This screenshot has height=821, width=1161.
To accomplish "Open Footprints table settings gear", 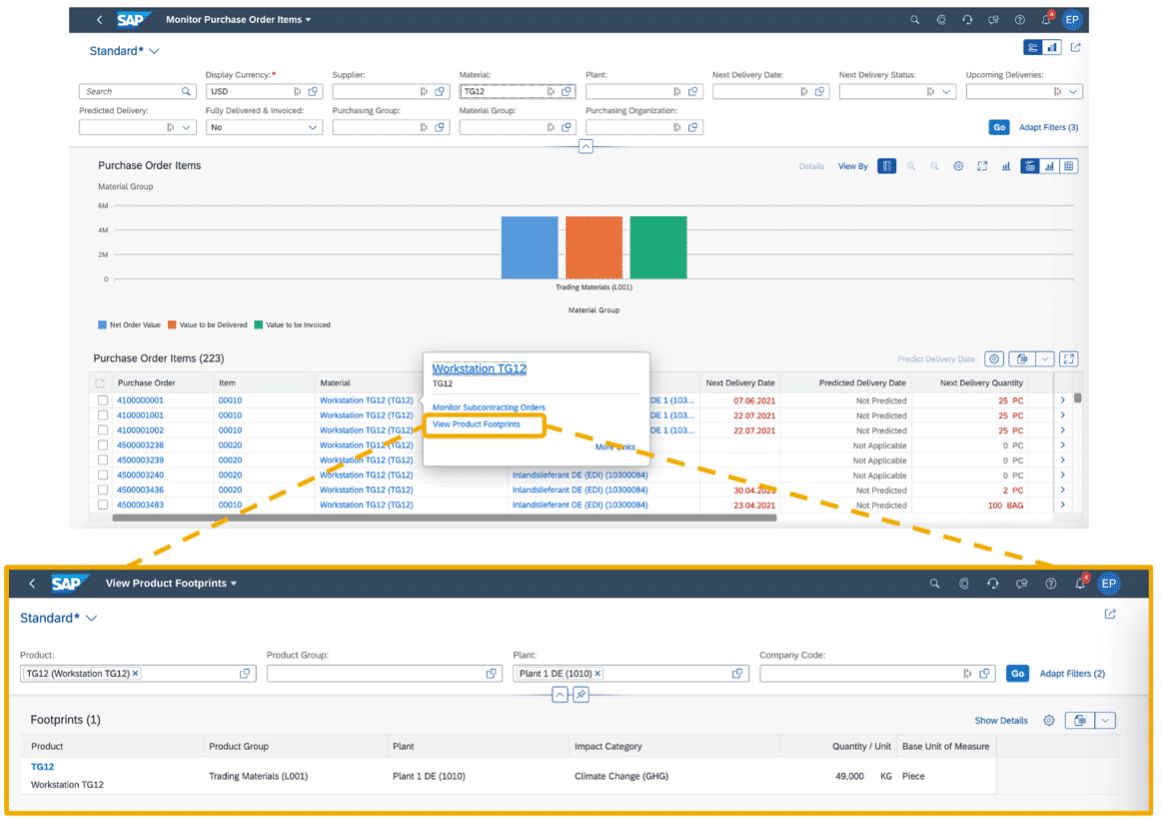I will pos(1048,720).
